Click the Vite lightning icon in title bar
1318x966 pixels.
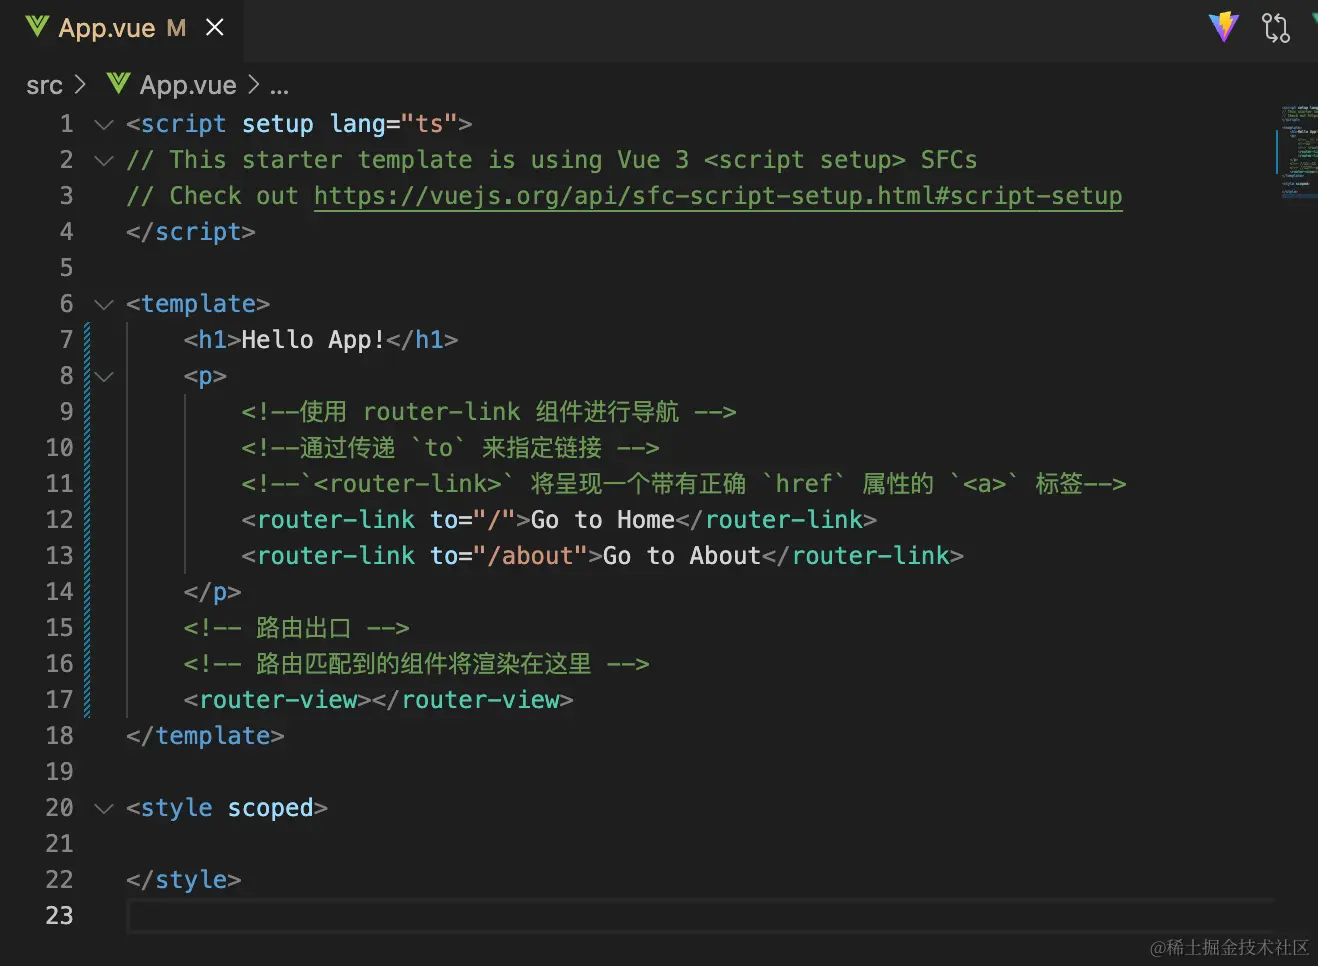(x=1223, y=27)
